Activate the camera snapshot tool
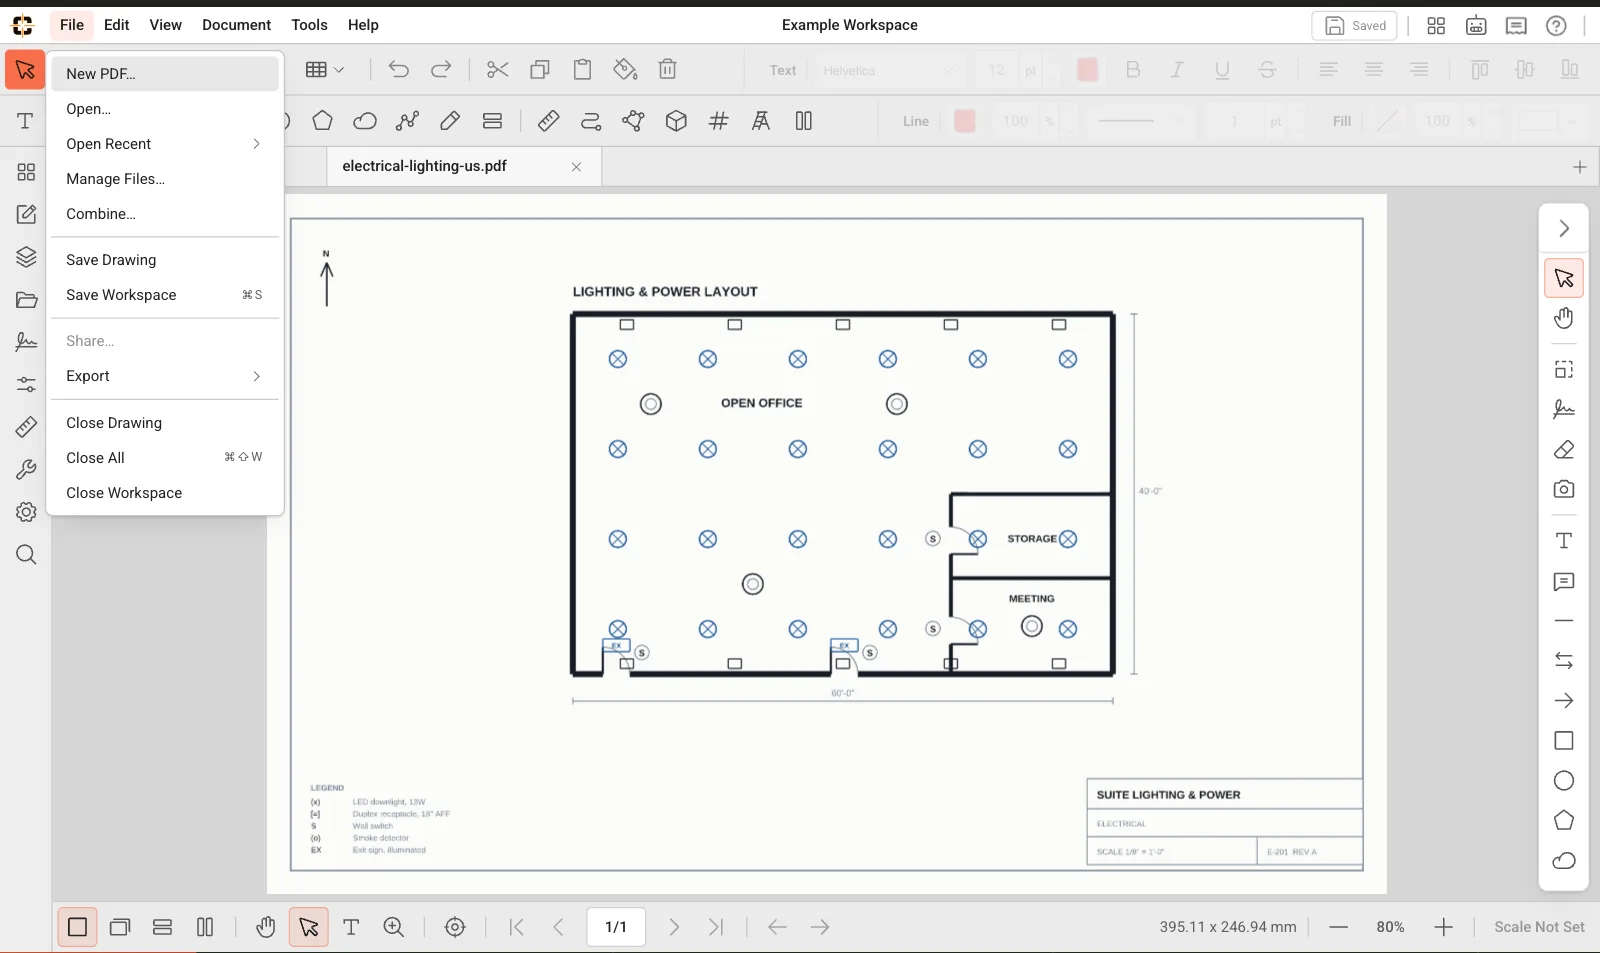Viewport: 1600px width, 953px height. (x=1564, y=490)
